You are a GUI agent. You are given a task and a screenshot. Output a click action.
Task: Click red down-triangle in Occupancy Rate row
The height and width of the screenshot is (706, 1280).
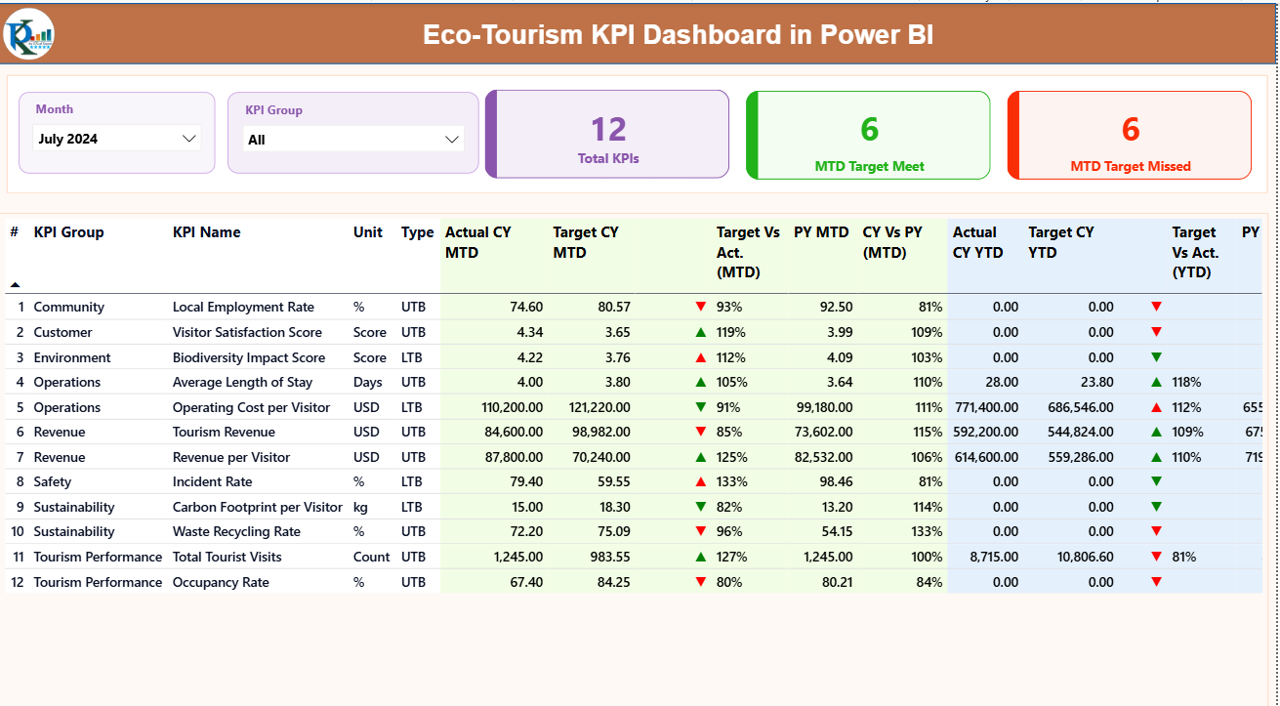click(700, 581)
